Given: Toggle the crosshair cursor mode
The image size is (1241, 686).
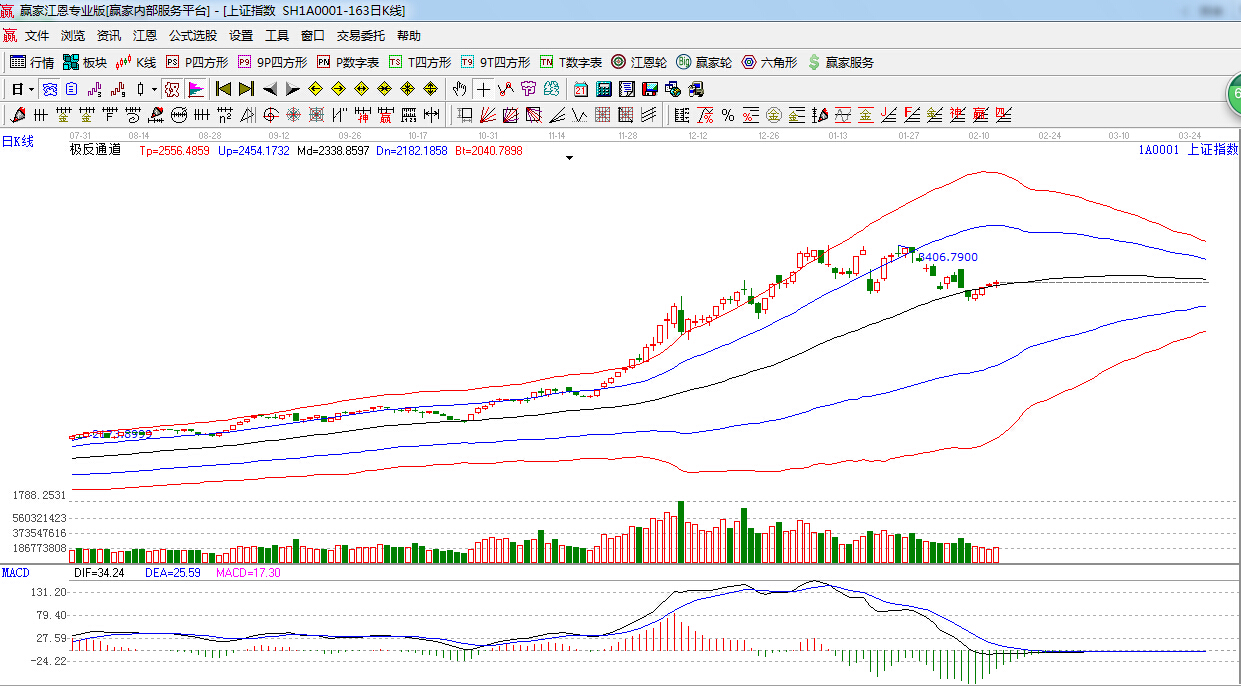Looking at the screenshot, I should coord(483,89).
